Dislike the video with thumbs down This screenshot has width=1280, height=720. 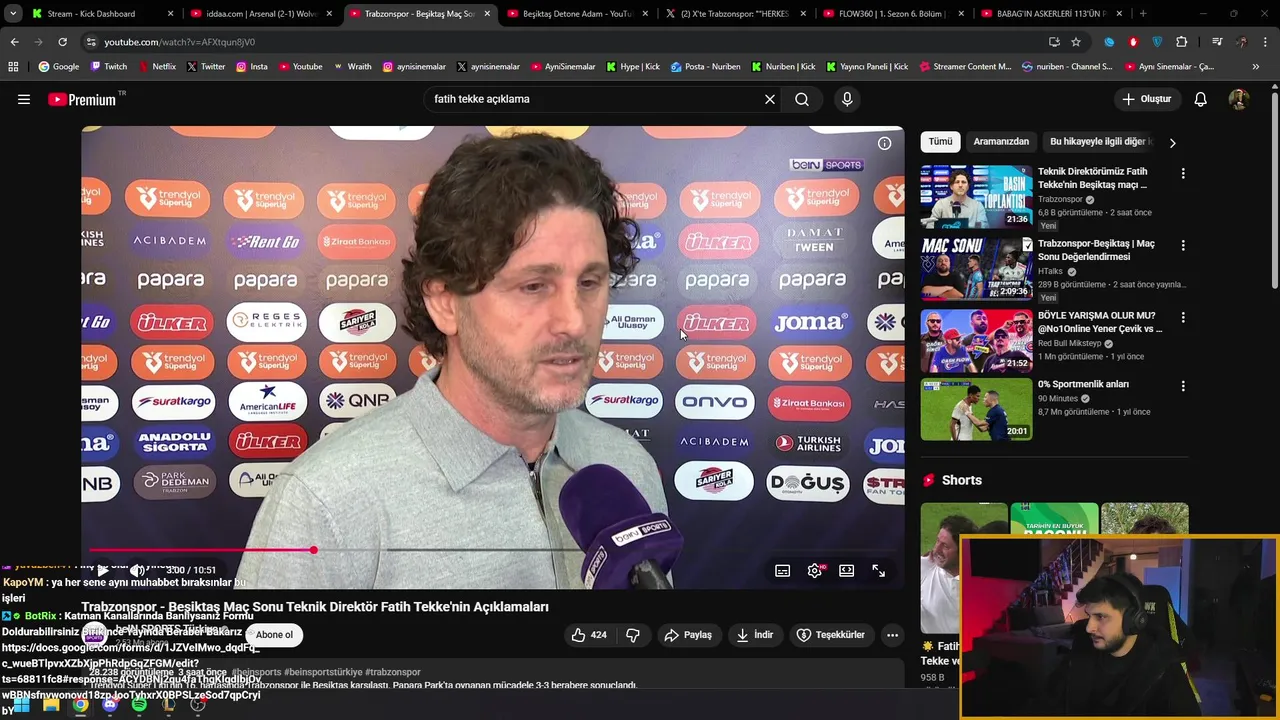point(632,635)
